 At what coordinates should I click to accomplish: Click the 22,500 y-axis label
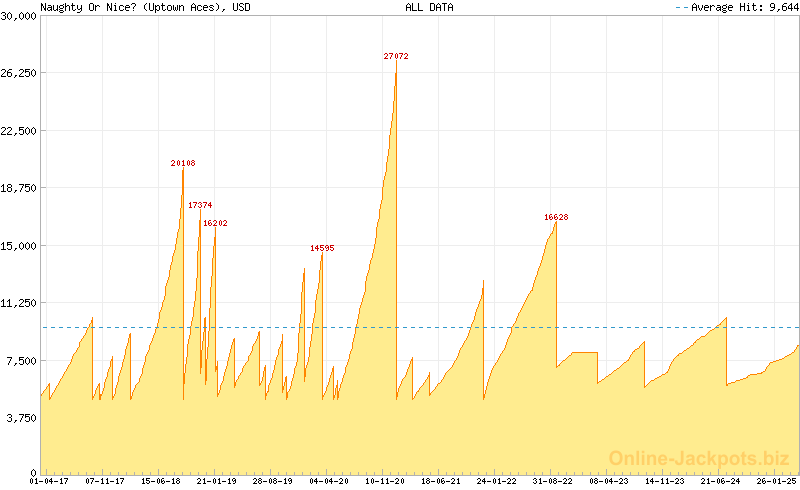(19, 131)
